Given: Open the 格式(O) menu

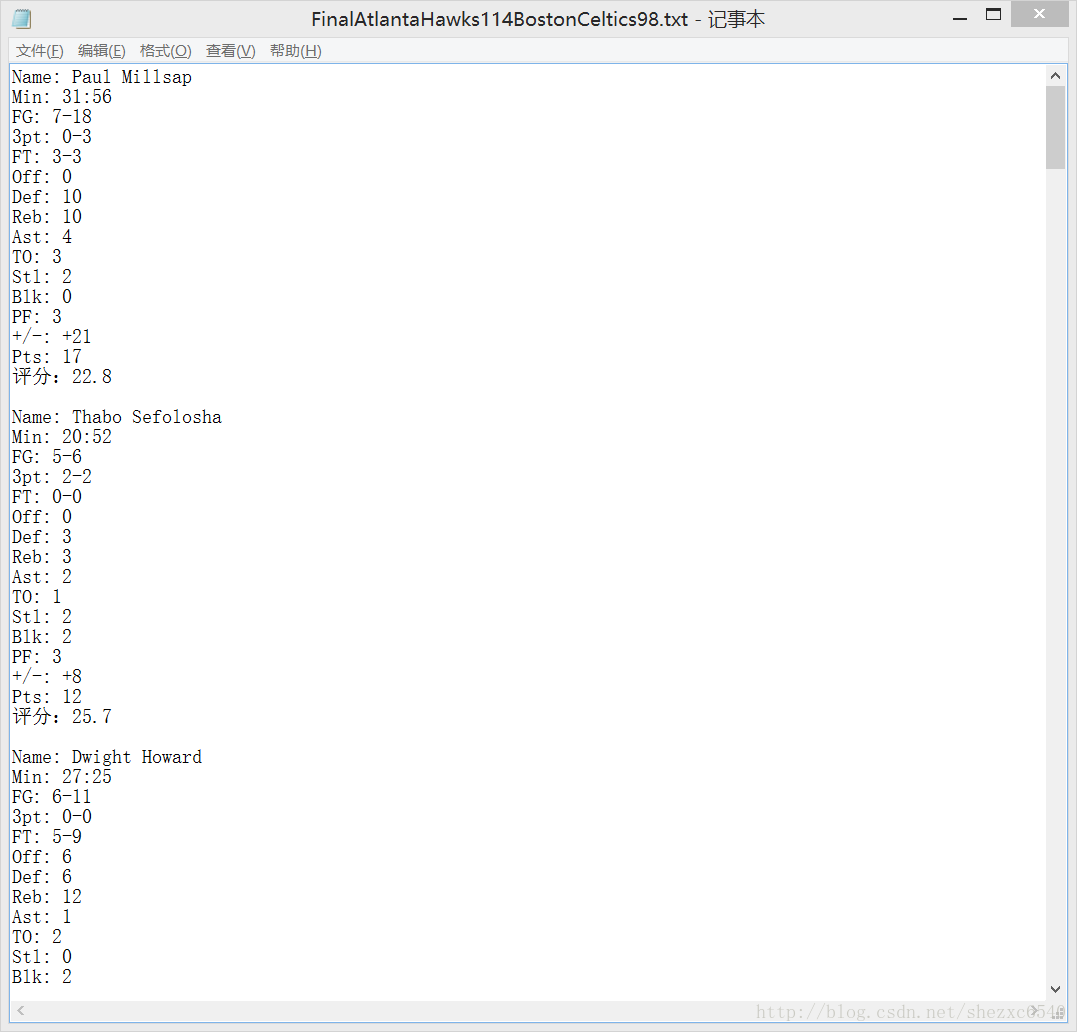Looking at the screenshot, I should (166, 51).
